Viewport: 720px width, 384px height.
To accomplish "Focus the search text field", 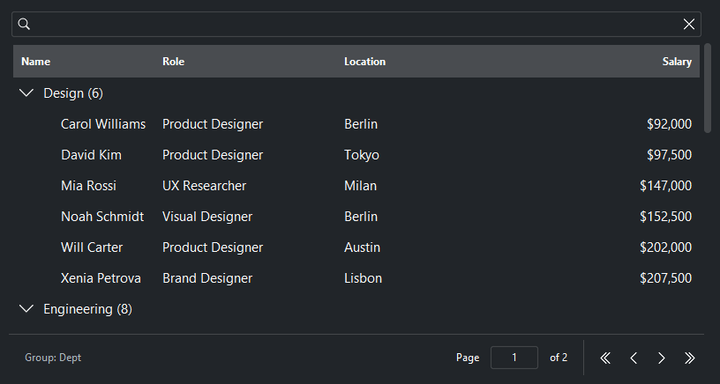I will click(x=356, y=24).
